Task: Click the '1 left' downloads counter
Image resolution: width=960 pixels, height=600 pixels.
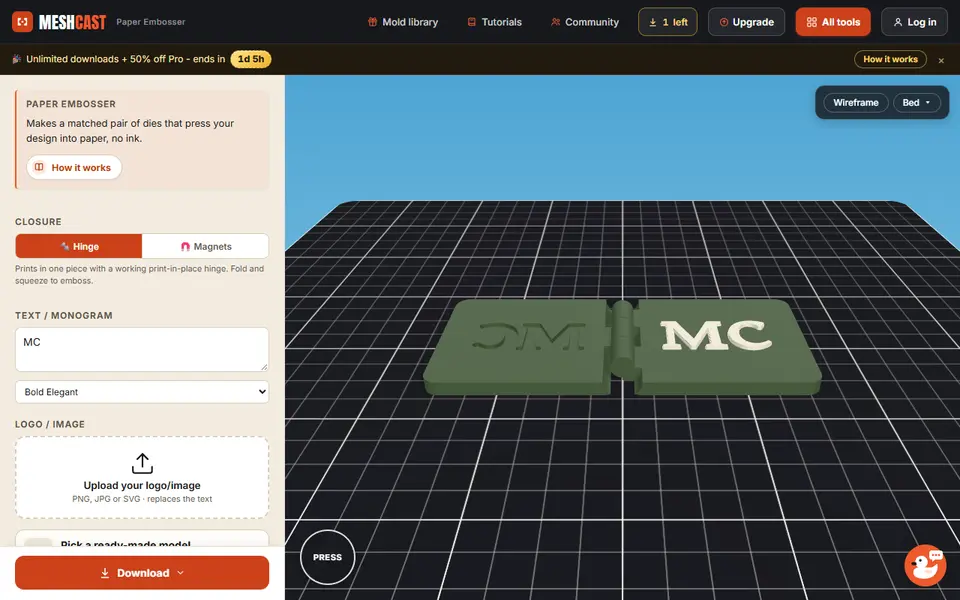Action: click(x=667, y=22)
